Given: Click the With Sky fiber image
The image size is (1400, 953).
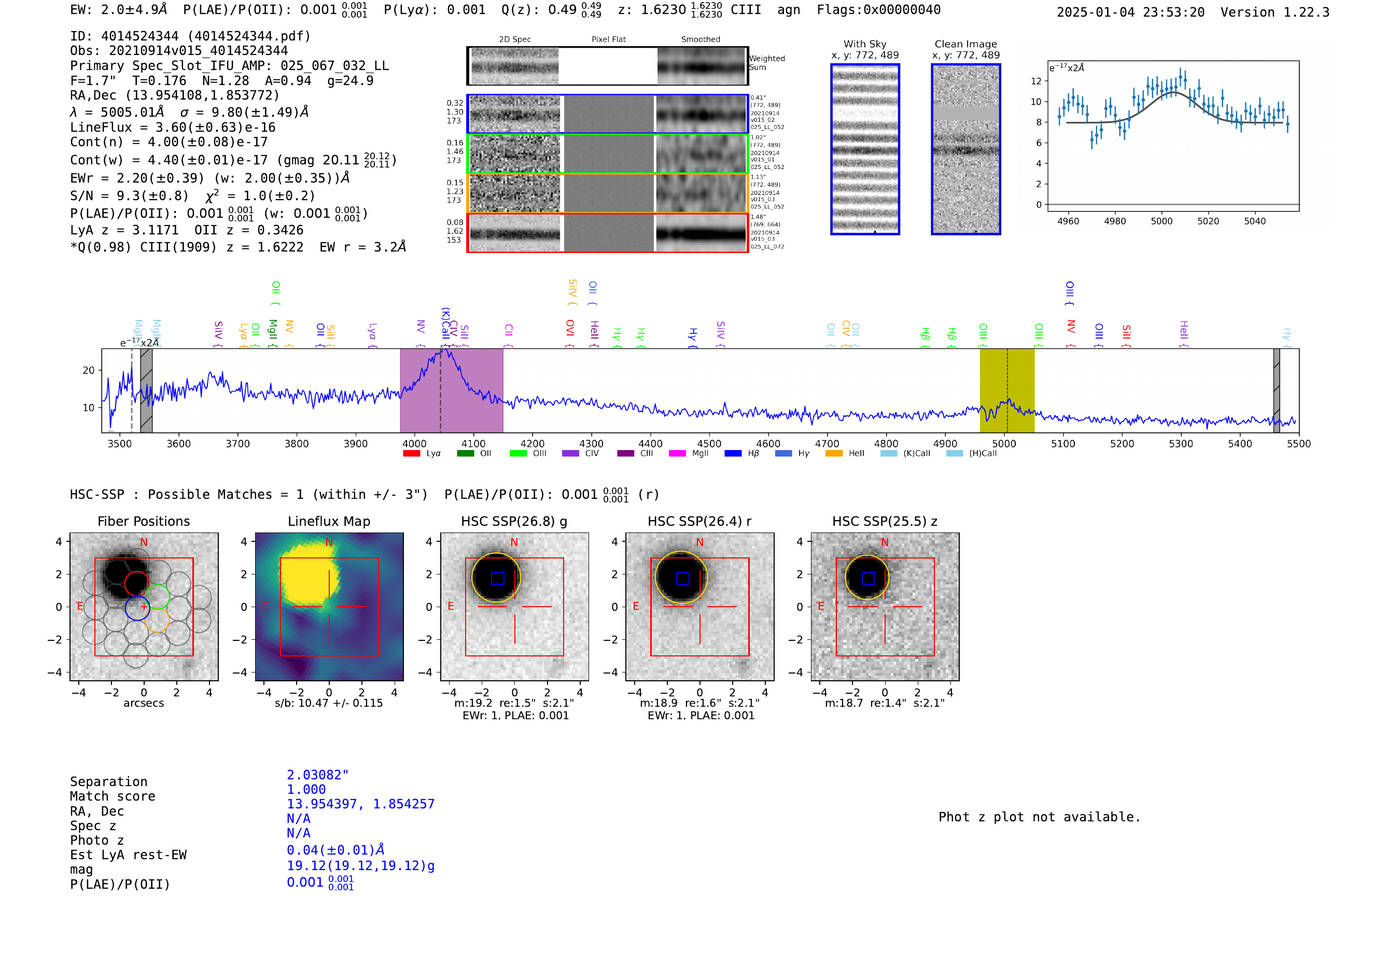Looking at the screenshot, I should click(x=865, y=149).
